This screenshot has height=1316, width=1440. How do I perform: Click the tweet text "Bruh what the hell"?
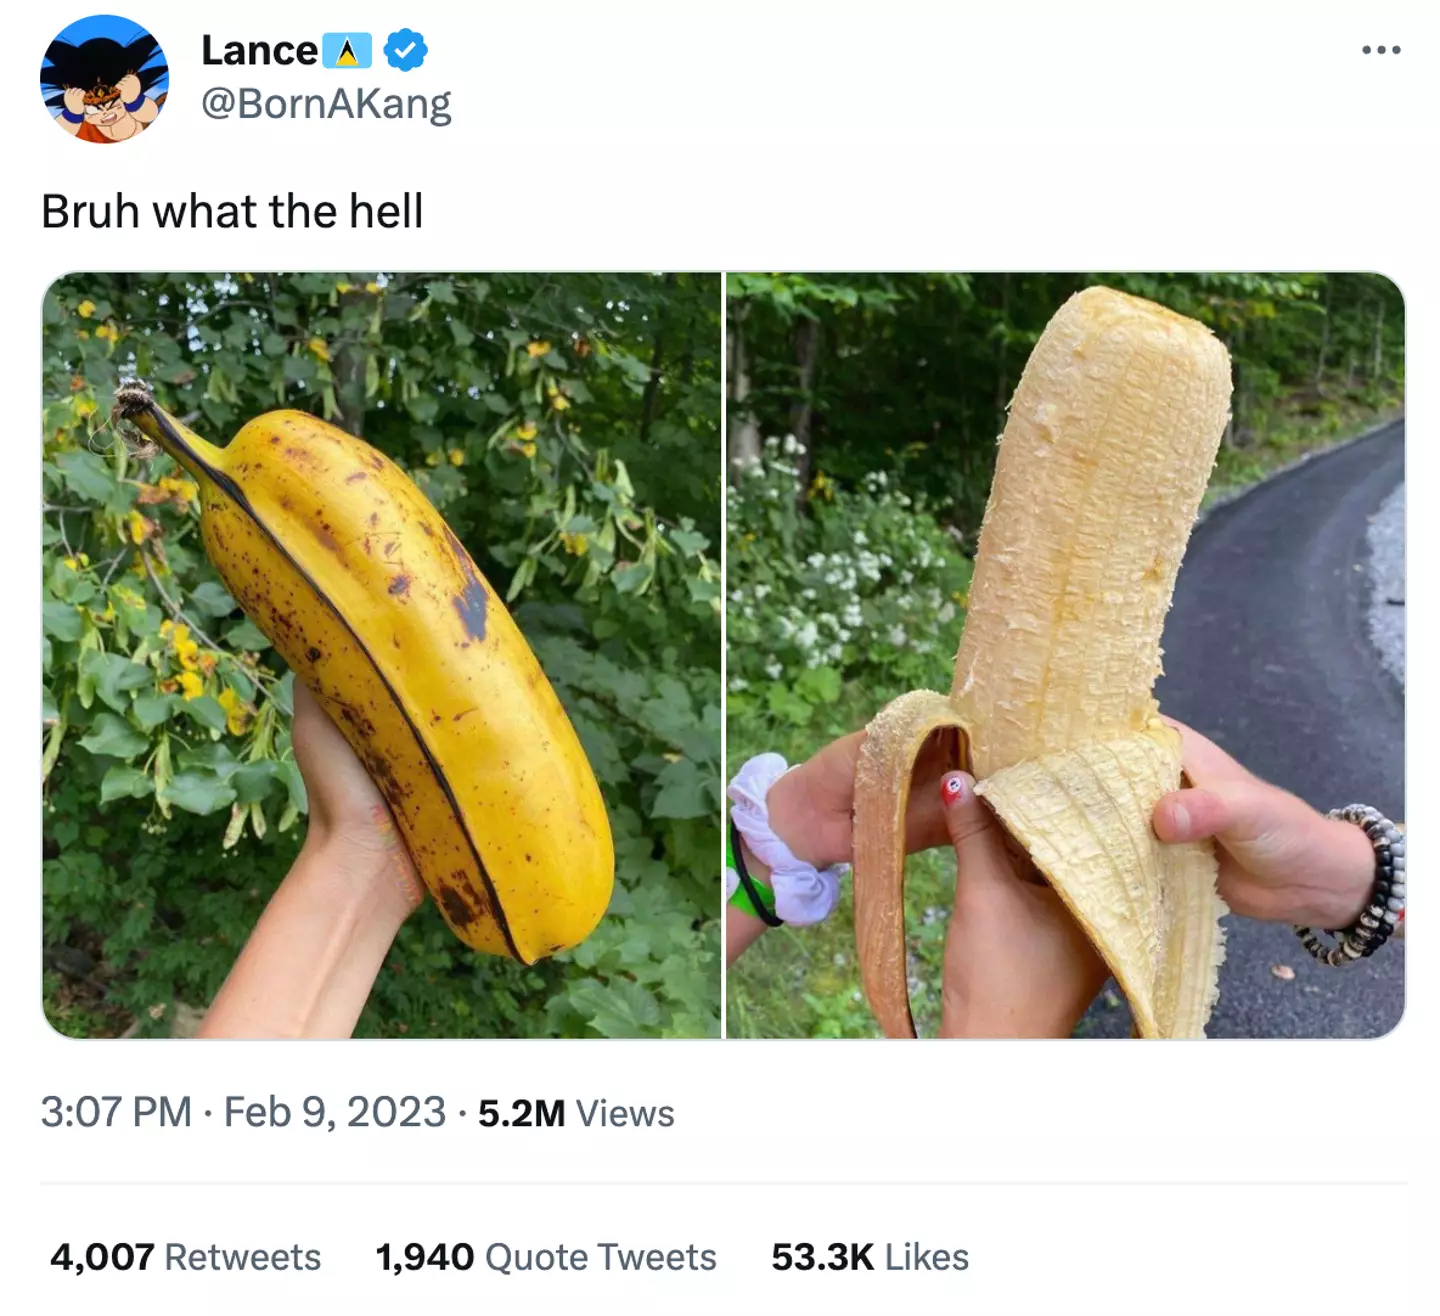pyautogui.click(x=232, y=211)
